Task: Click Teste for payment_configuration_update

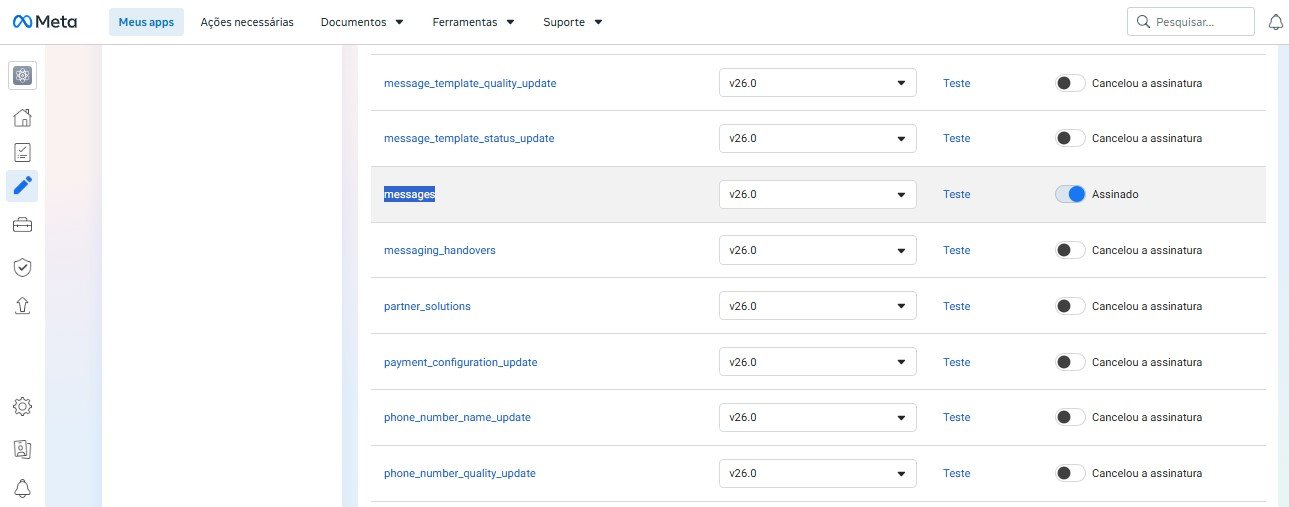Action: pos(956,362)
